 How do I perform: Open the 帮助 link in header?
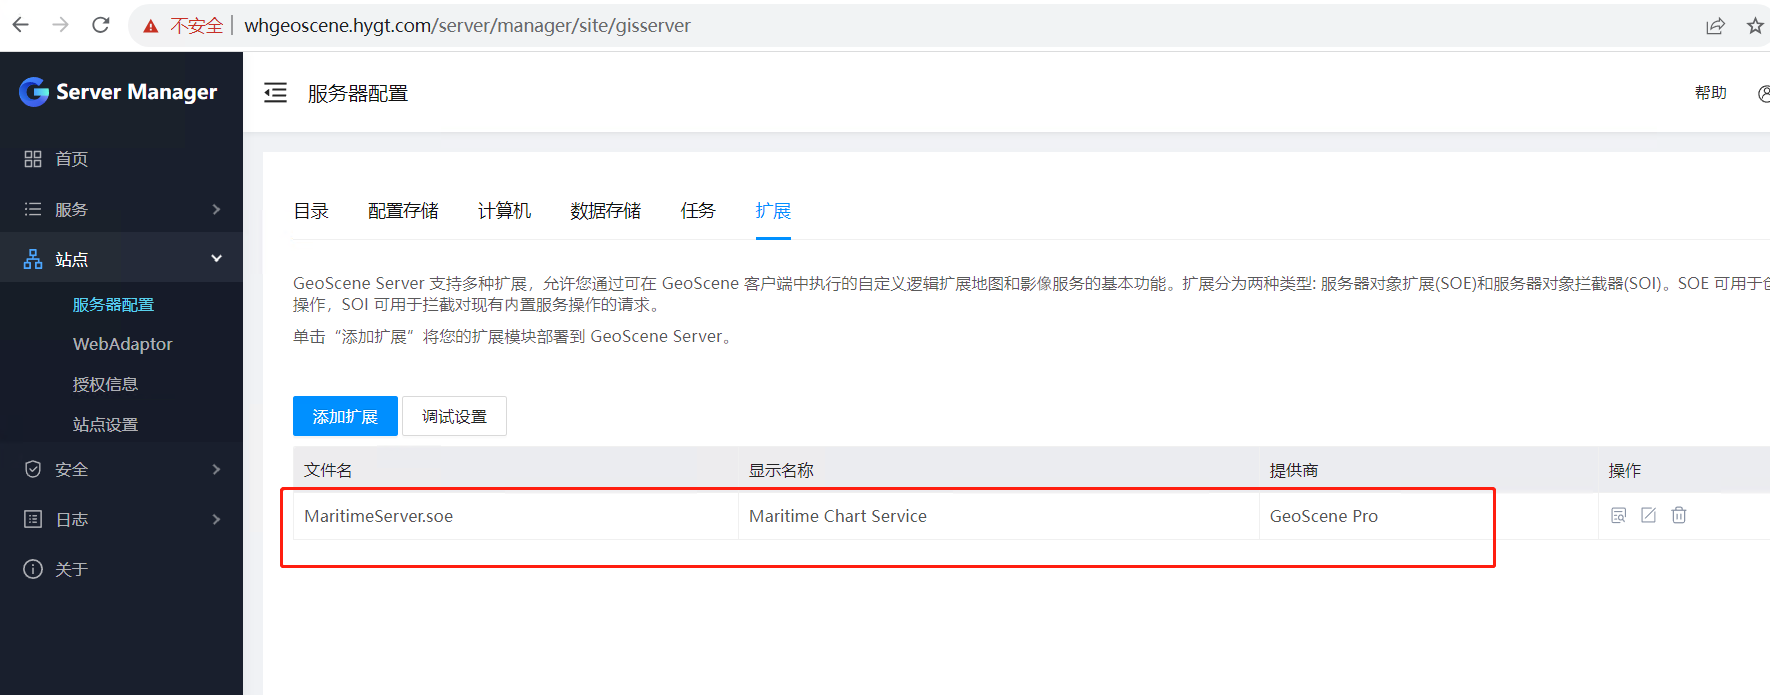1711,93
